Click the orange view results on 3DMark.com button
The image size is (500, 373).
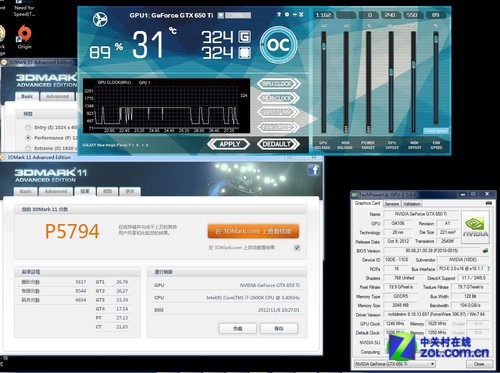pyautogui.click(x=253, y=231)
